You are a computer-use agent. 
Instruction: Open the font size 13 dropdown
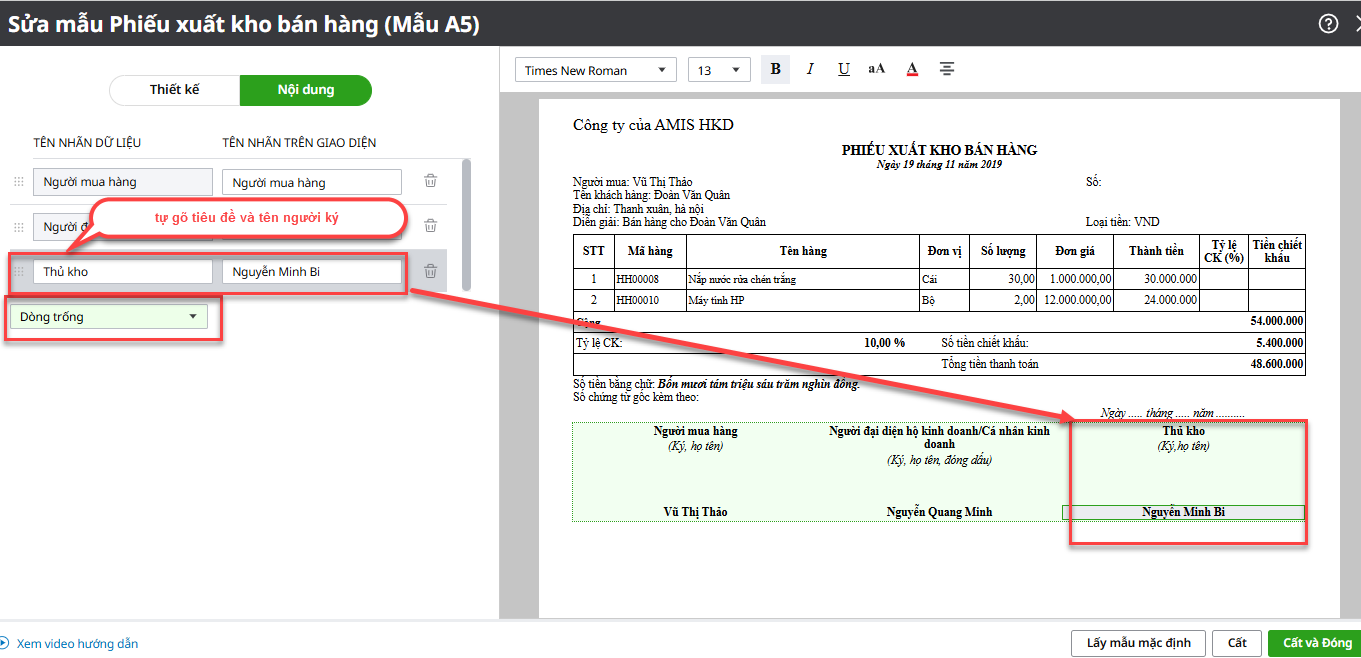[x=718, y=70]
